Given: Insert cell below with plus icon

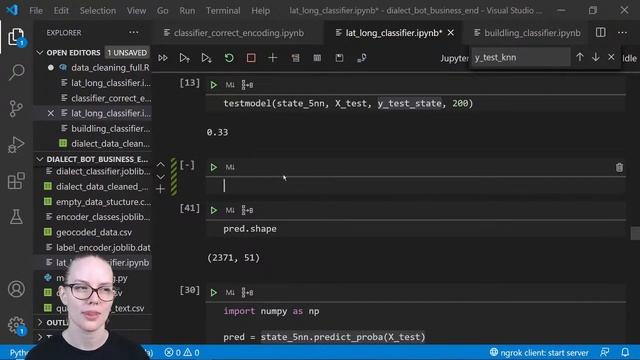Looking at the screenshot, I should coord(160,189).
